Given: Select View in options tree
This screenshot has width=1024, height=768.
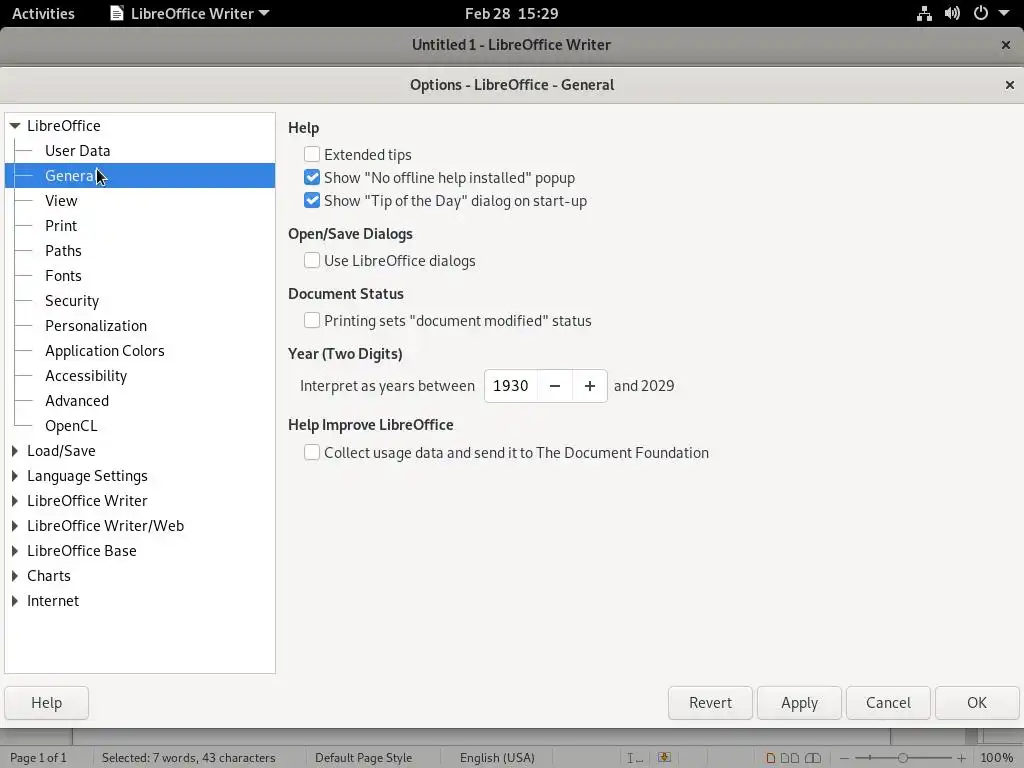Looking at the screenshot, I should click(61, 200).
